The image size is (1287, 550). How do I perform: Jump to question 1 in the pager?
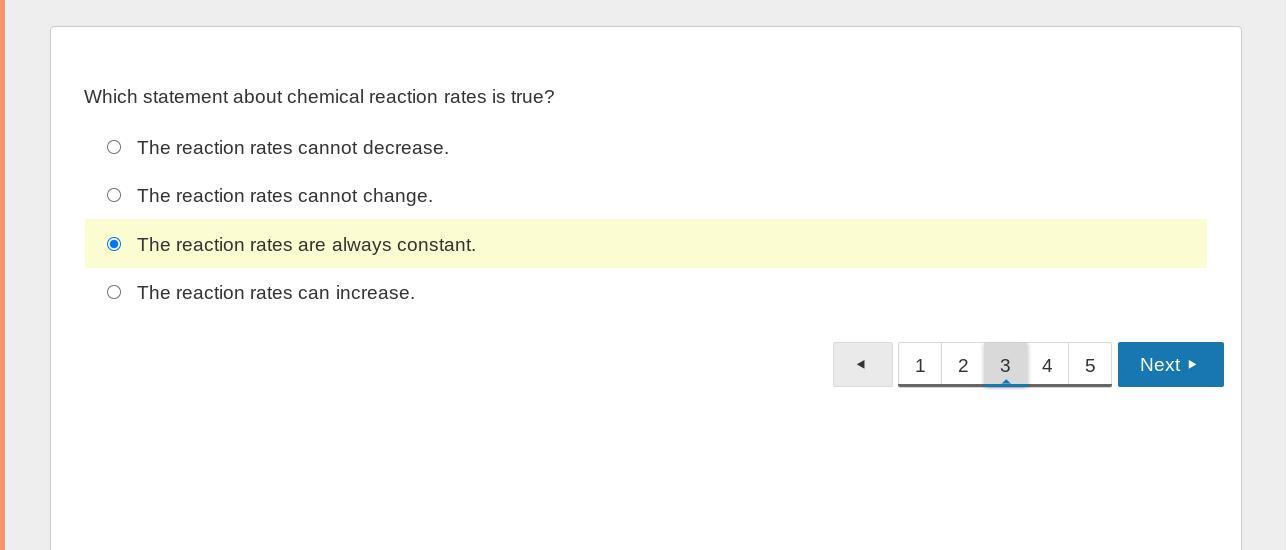(920, 365)
